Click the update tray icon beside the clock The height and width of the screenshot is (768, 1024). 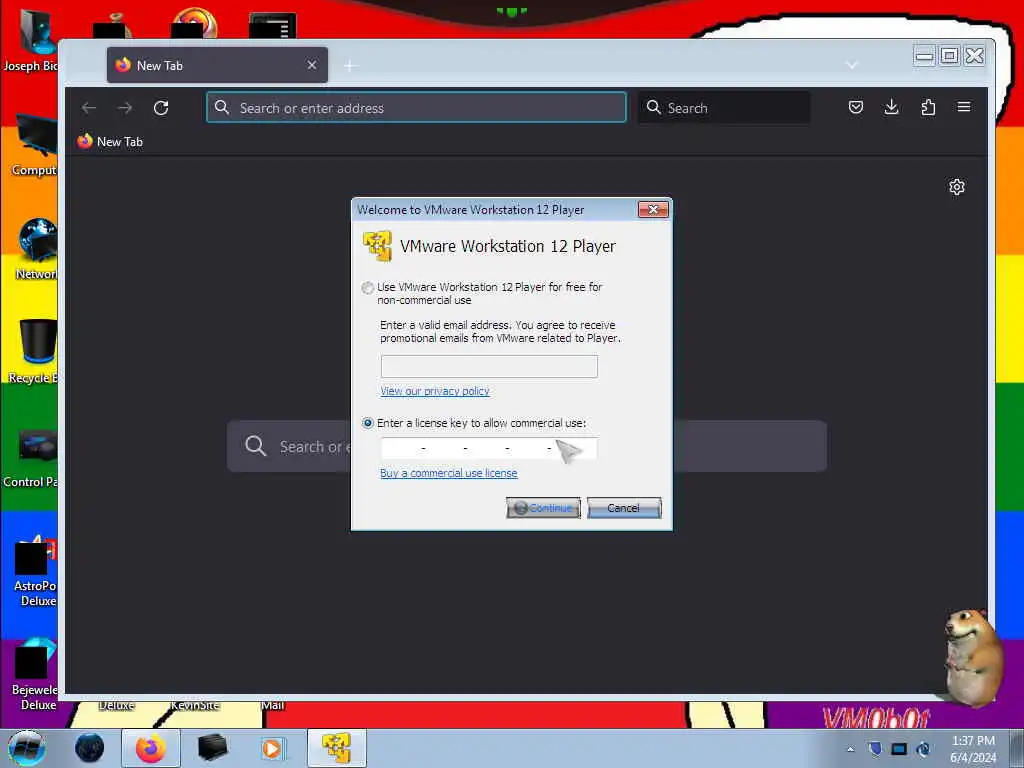point(923,749)
